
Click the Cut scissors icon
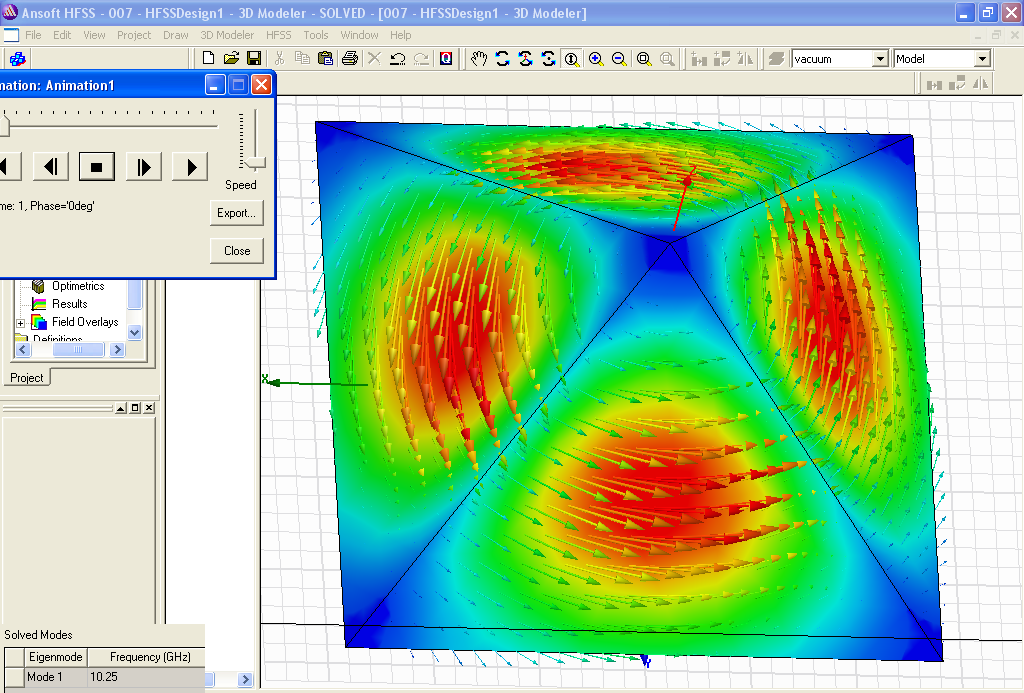(280, 59)
